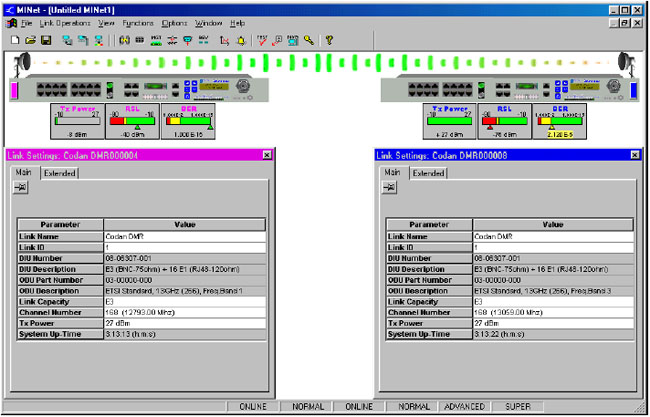
Task: Click the first networked-computers icon after Save
Action: click(x=67, y=40)
